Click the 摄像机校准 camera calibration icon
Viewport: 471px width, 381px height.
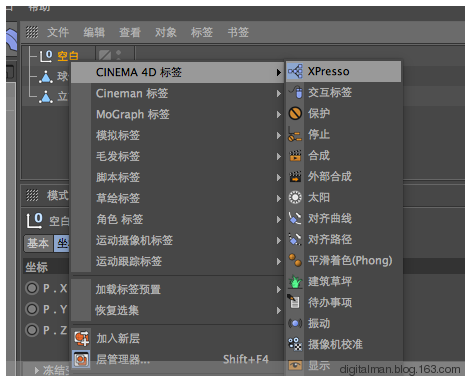coord(295,344)
